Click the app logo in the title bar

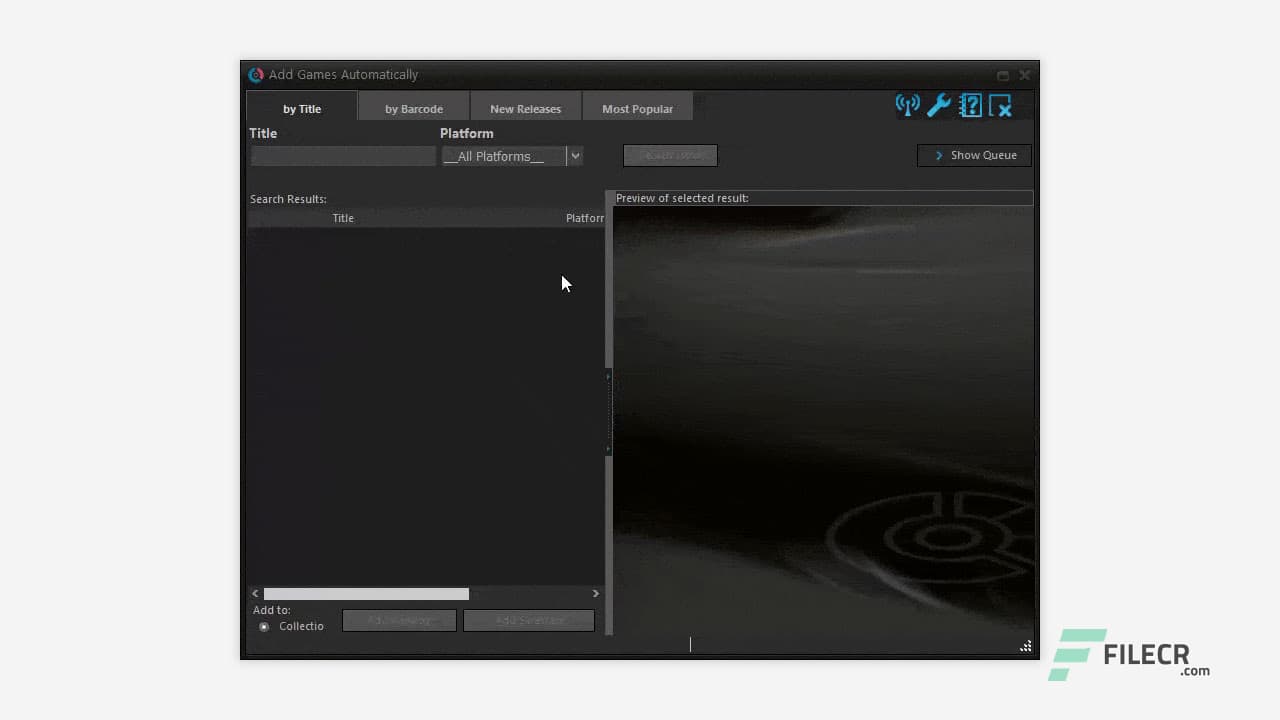point(256,74)
